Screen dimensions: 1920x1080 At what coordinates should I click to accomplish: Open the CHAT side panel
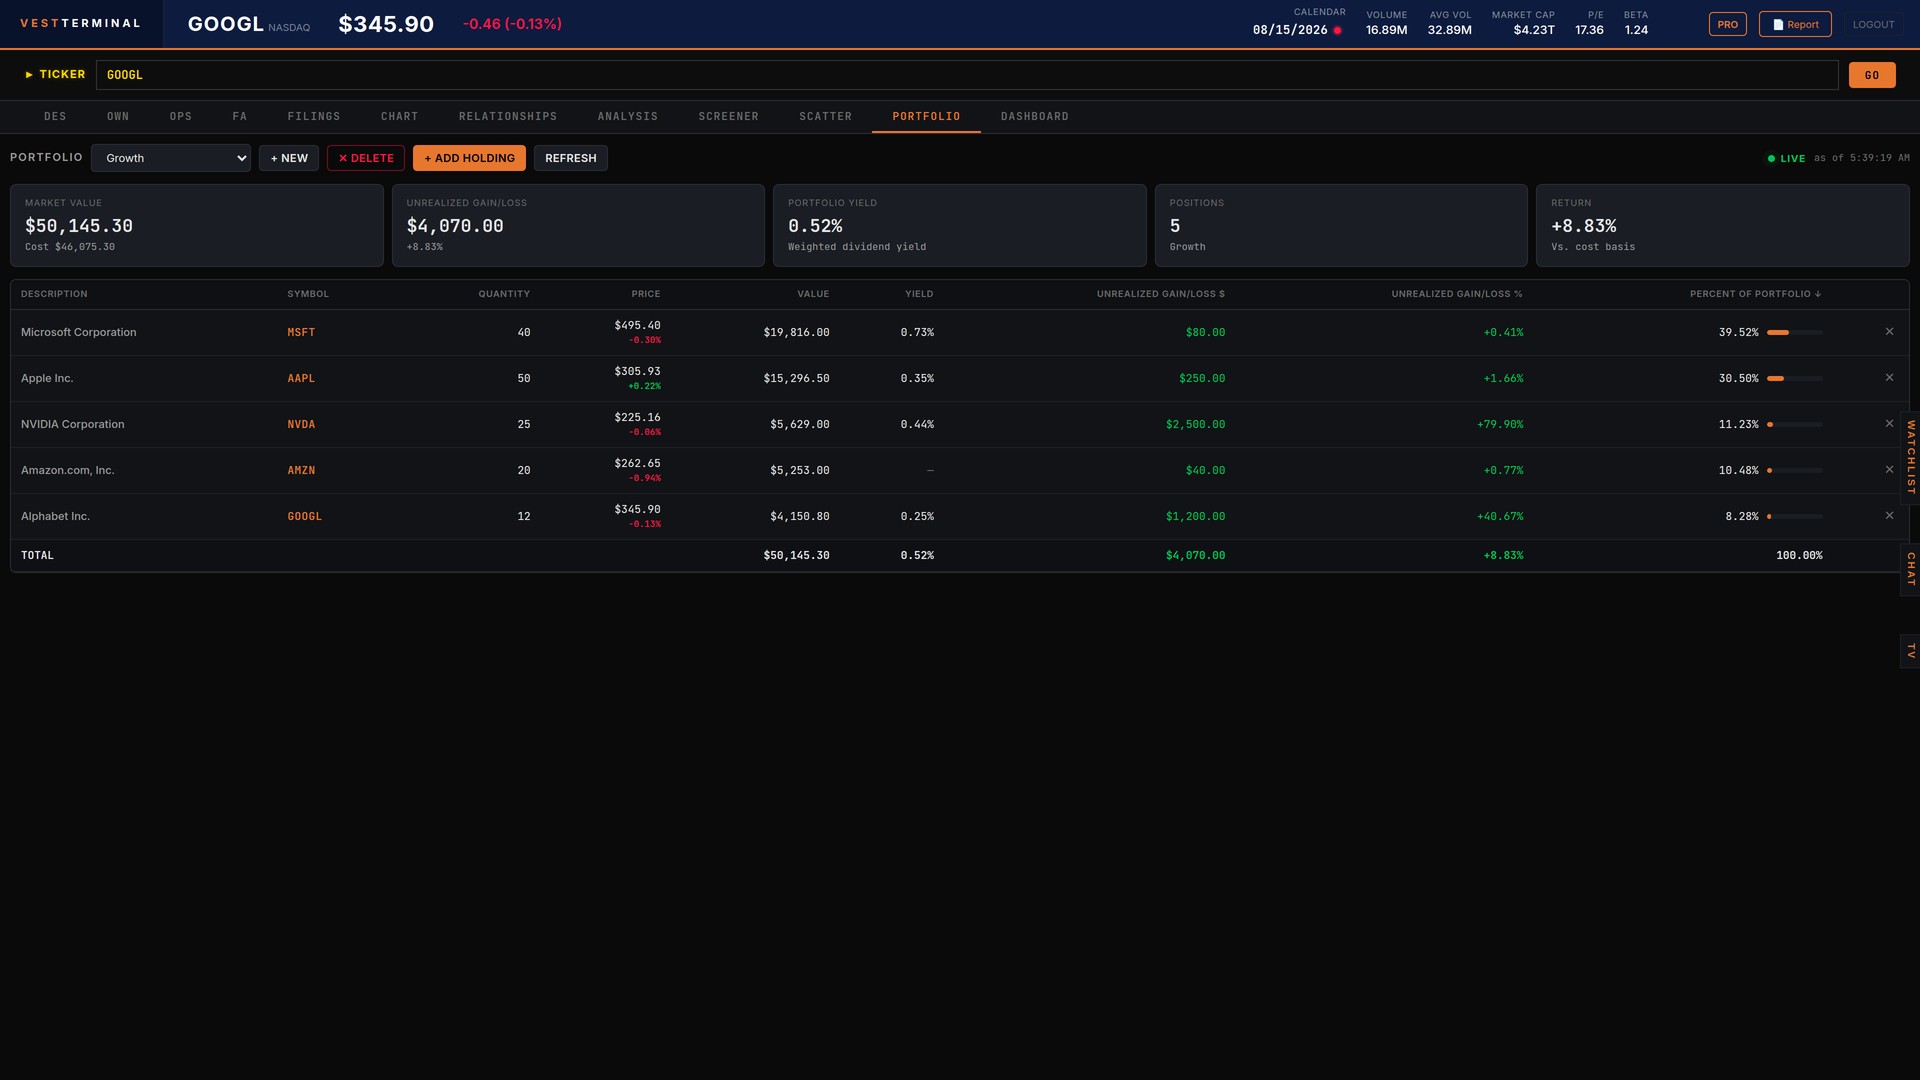pyautogui.click(x=1910, y=569)
